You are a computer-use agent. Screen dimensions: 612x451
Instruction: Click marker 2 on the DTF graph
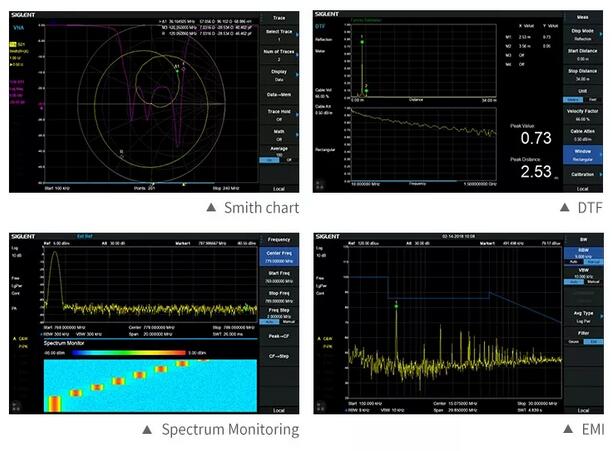pos(366,89)
